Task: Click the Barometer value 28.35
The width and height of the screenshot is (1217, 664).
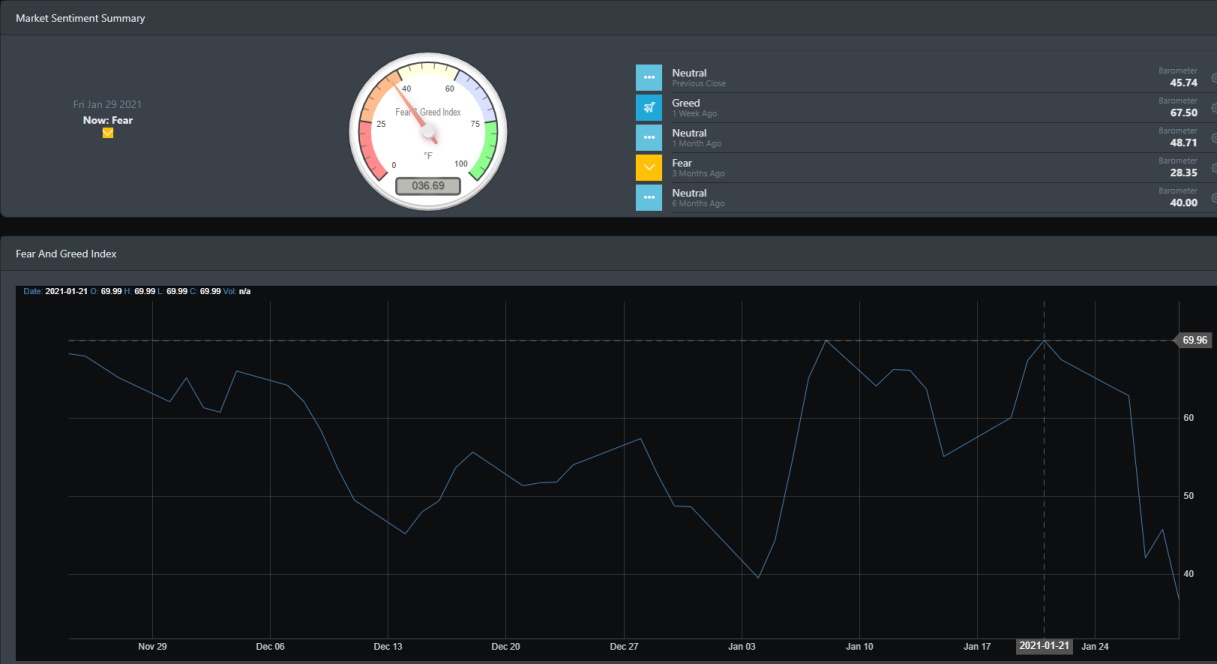Action: coord(1183,173)
